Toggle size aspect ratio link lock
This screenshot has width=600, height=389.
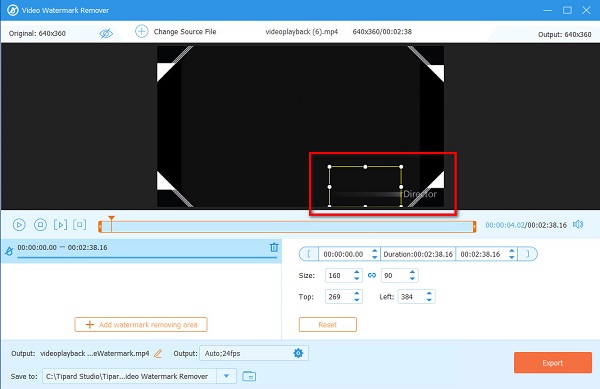[x=372, y=275]
